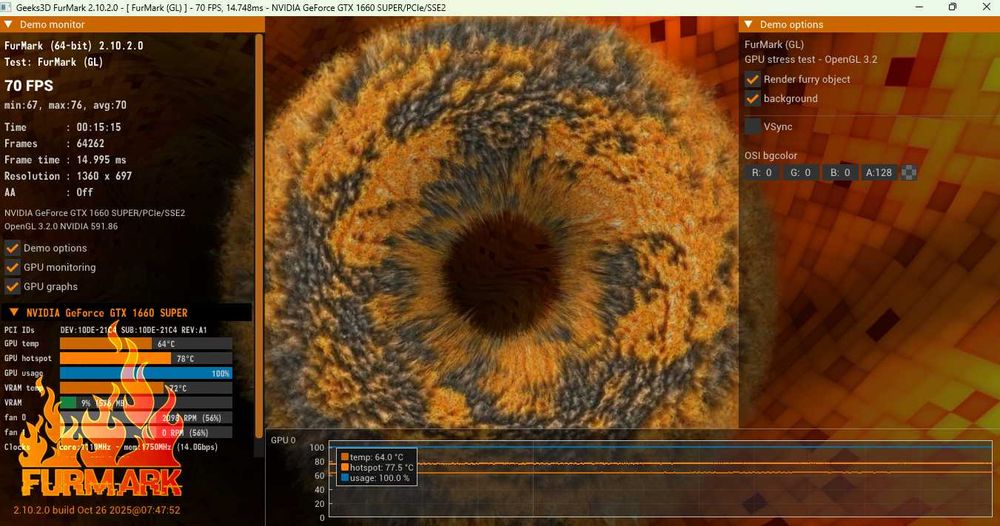Enable the VSync checkbox
Viewport: 1000px width, 526px height.
click(753, 126)
